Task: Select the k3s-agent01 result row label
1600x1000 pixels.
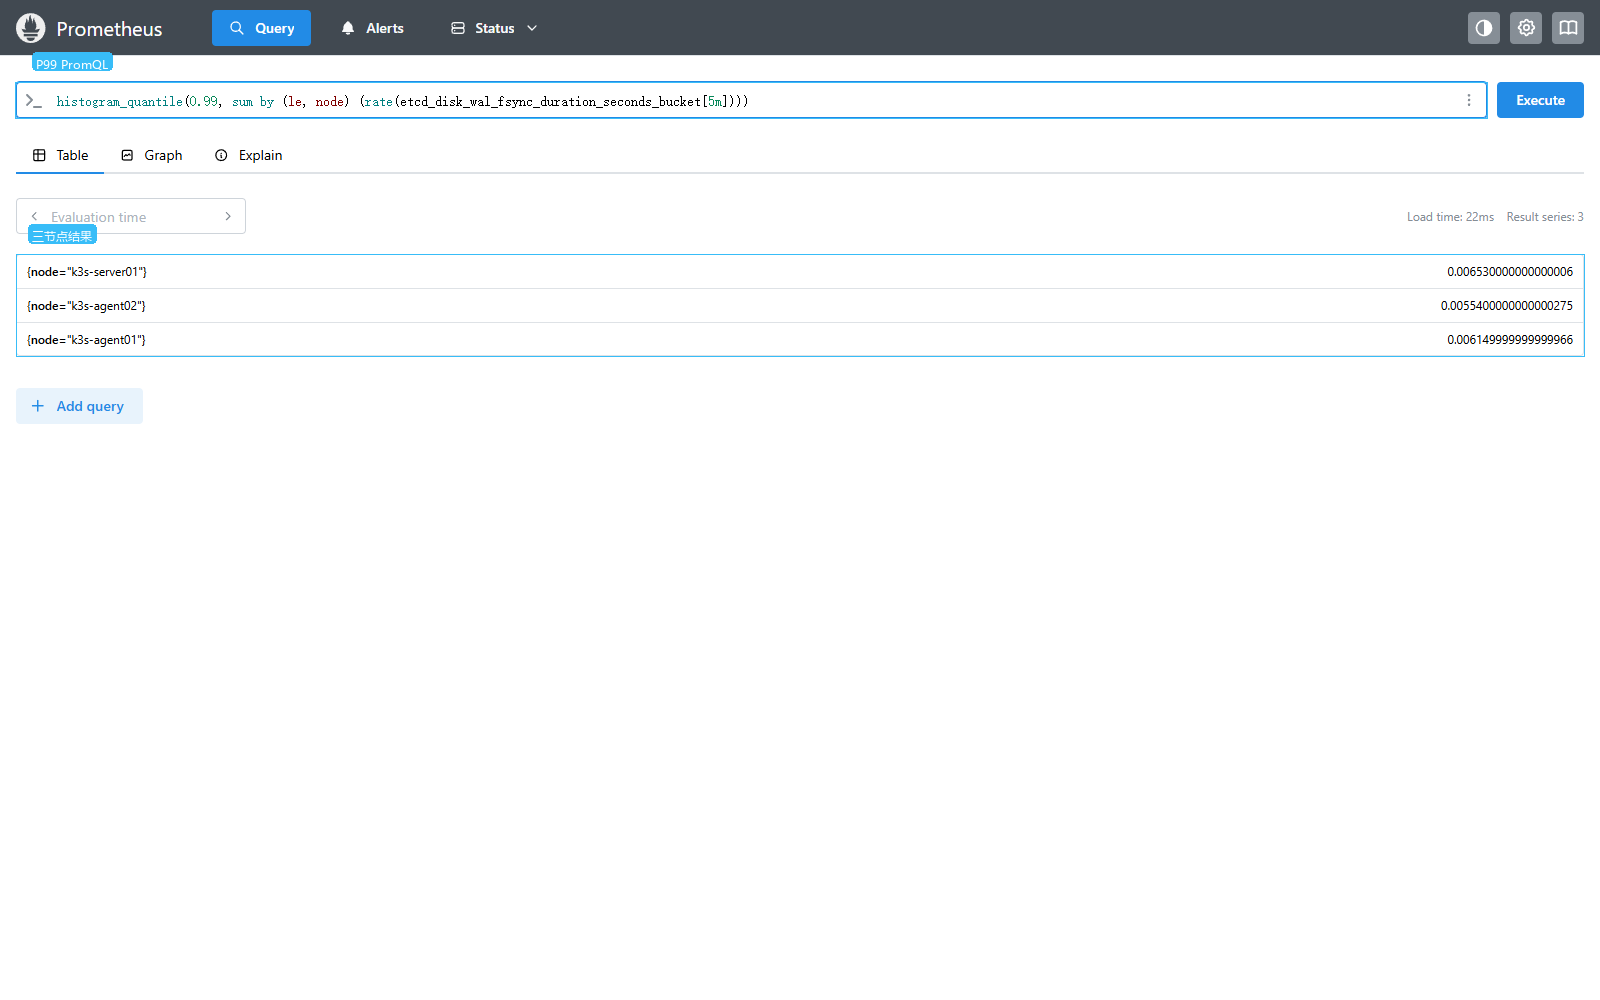Action: click(x=86, y=340)
